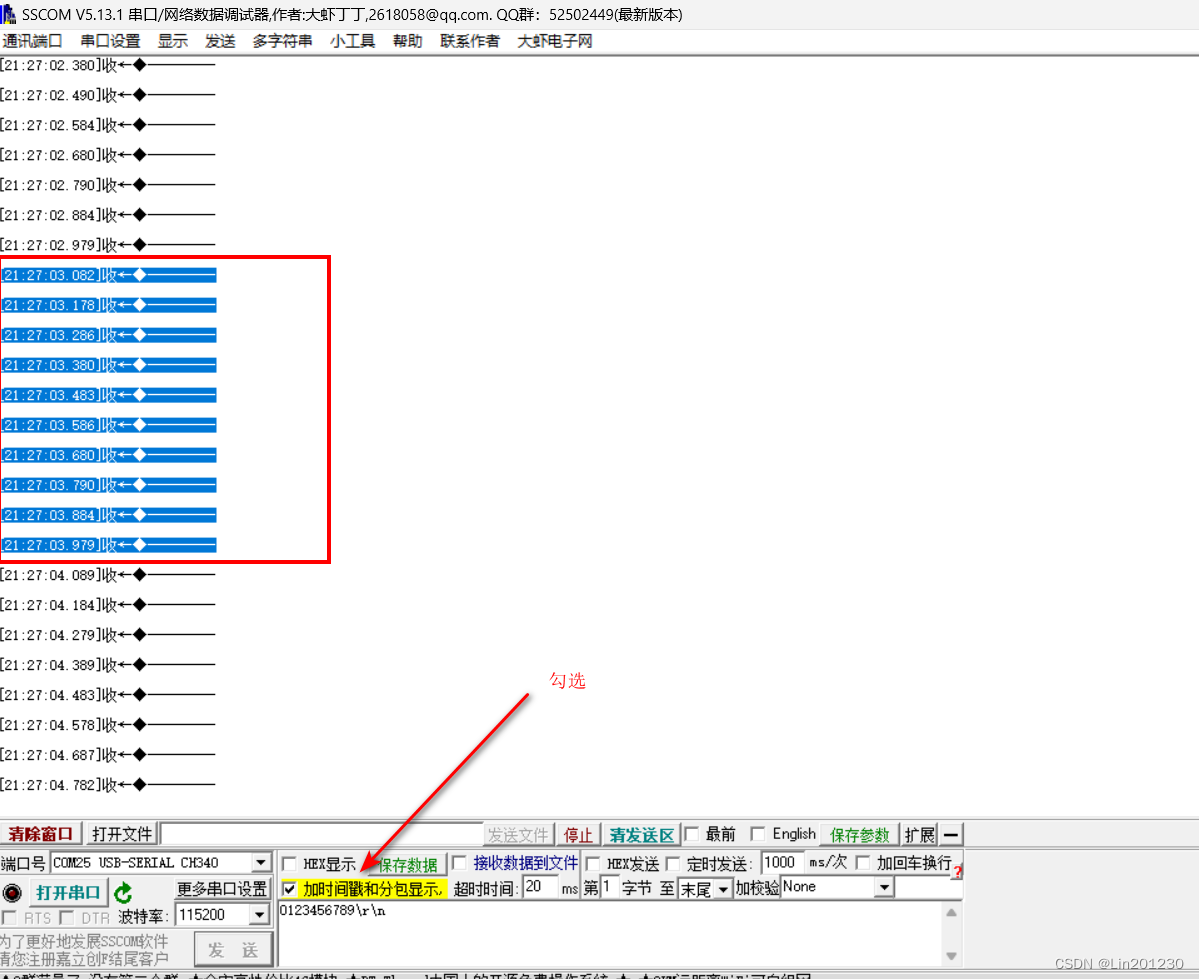Click the 清除窗口 button
This screenshot has width=1199, height=979.
tap(40, 833)
